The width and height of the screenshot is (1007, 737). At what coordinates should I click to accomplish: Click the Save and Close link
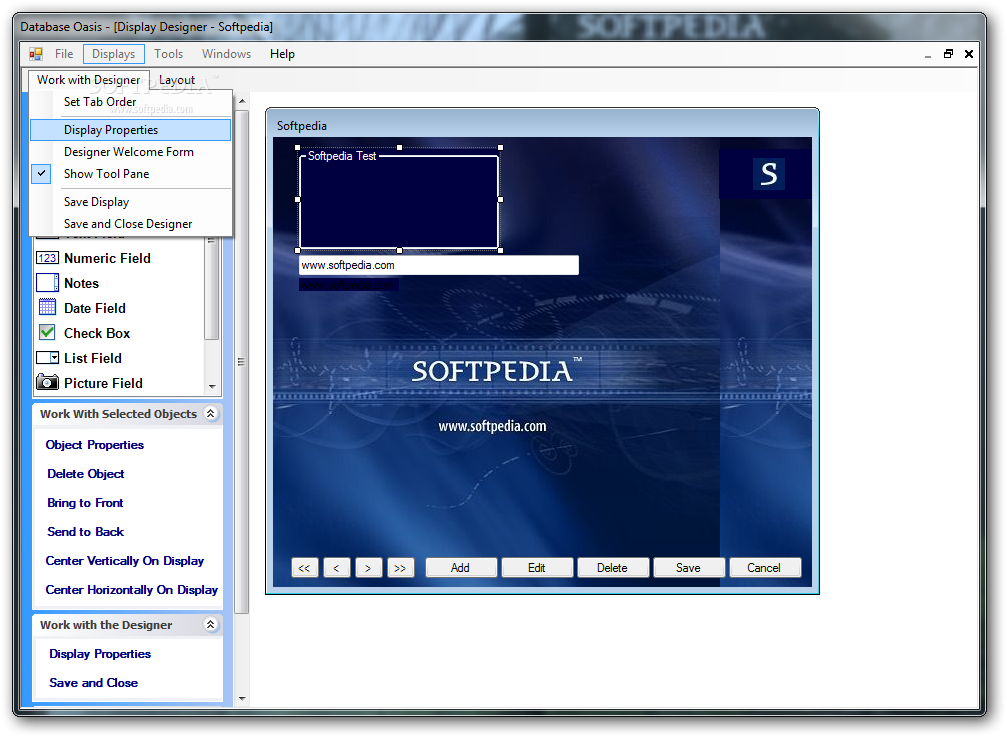coord(93,682)
